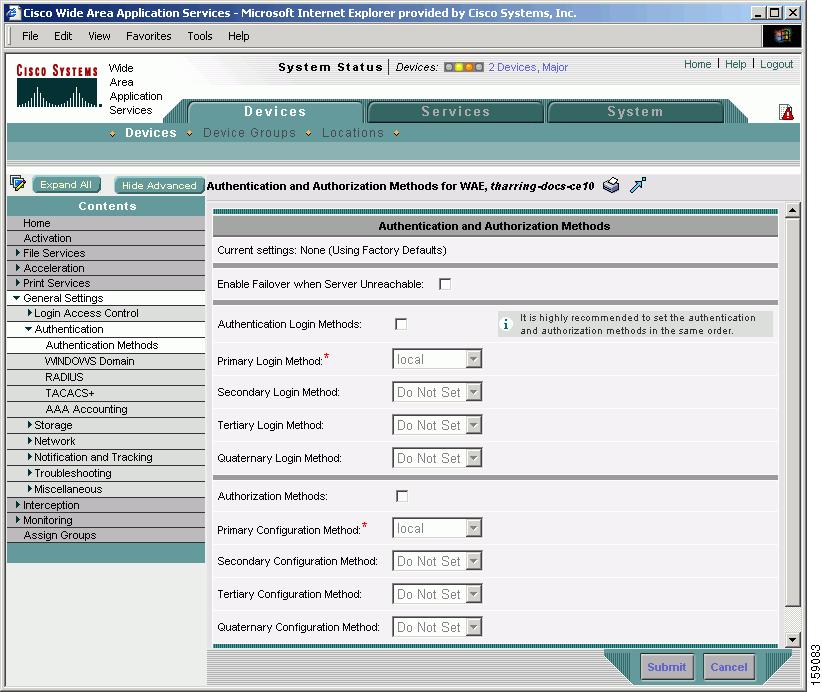The height and width of the screenshot is (692, 822).
Task: Open the Primary Configuration Method dropdown
Action: point(437,528)
